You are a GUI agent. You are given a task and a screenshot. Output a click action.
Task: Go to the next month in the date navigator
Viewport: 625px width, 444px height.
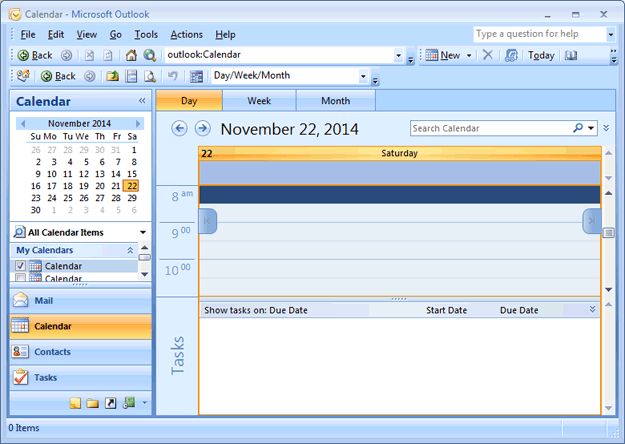(138, 124)
